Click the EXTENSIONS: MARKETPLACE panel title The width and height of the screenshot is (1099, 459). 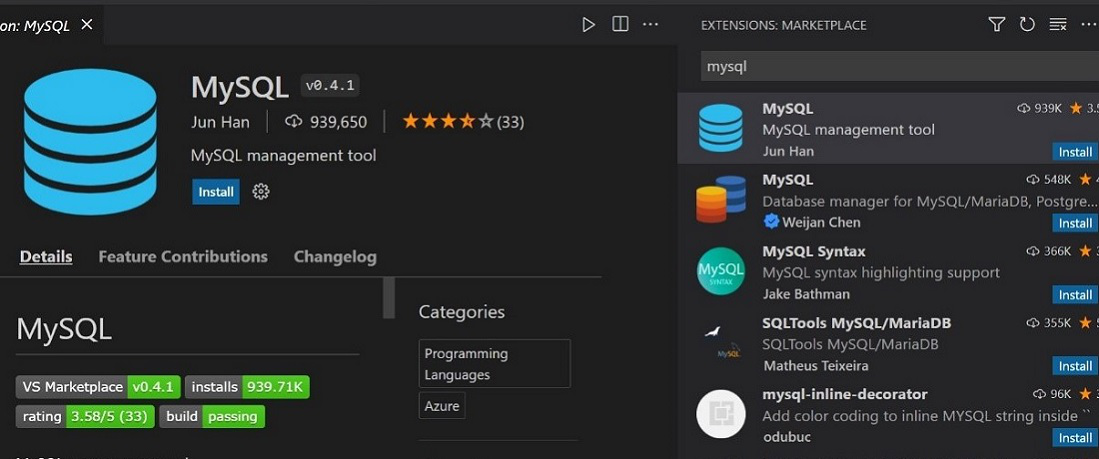click(x=784, y=25)
